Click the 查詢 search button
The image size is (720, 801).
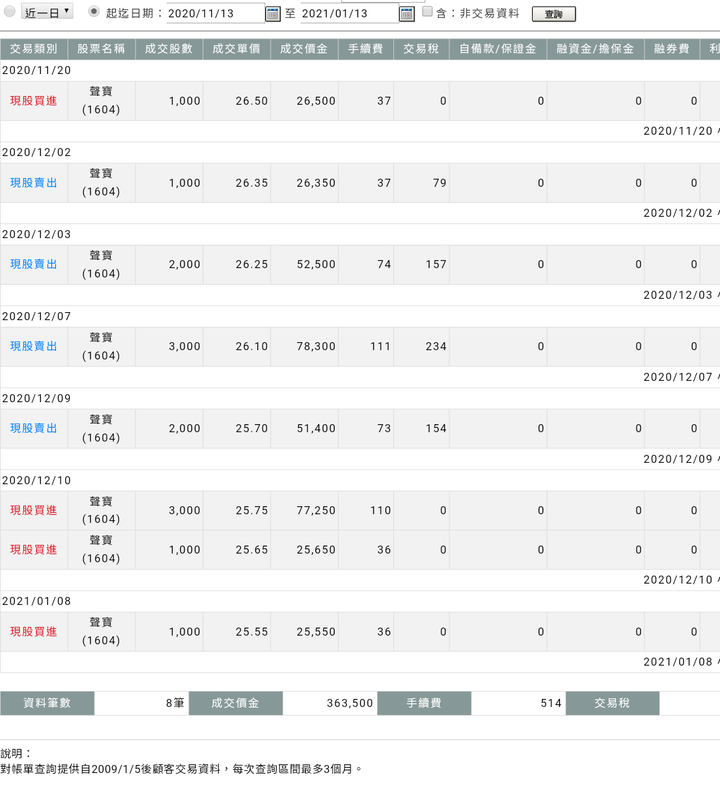[553, 14]
